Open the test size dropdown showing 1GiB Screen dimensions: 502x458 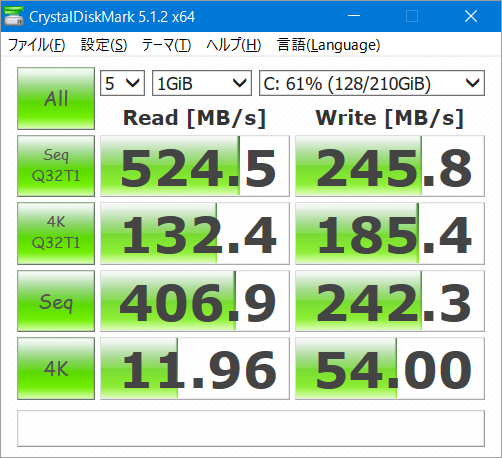[202, 83]
